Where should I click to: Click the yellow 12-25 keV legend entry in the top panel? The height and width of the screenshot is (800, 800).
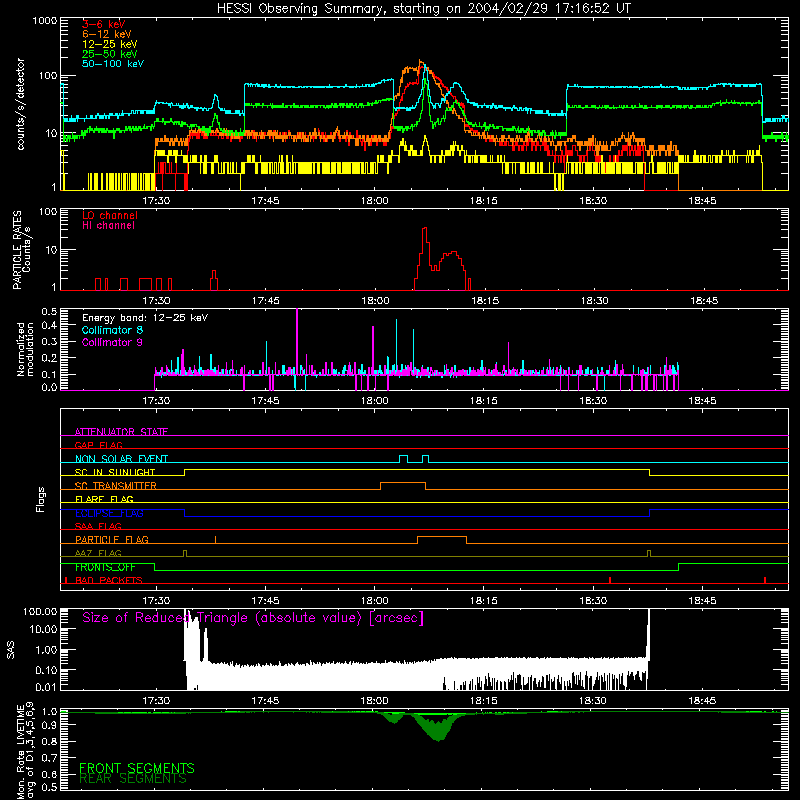[110, 44]
